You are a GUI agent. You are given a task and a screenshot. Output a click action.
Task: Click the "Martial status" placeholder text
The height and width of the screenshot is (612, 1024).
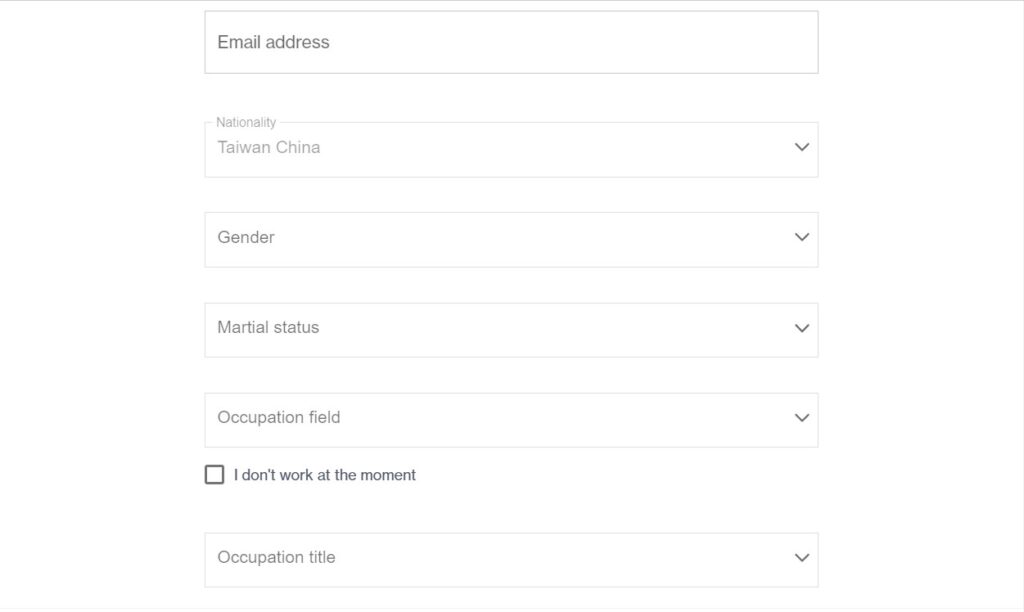click(268, 327)
